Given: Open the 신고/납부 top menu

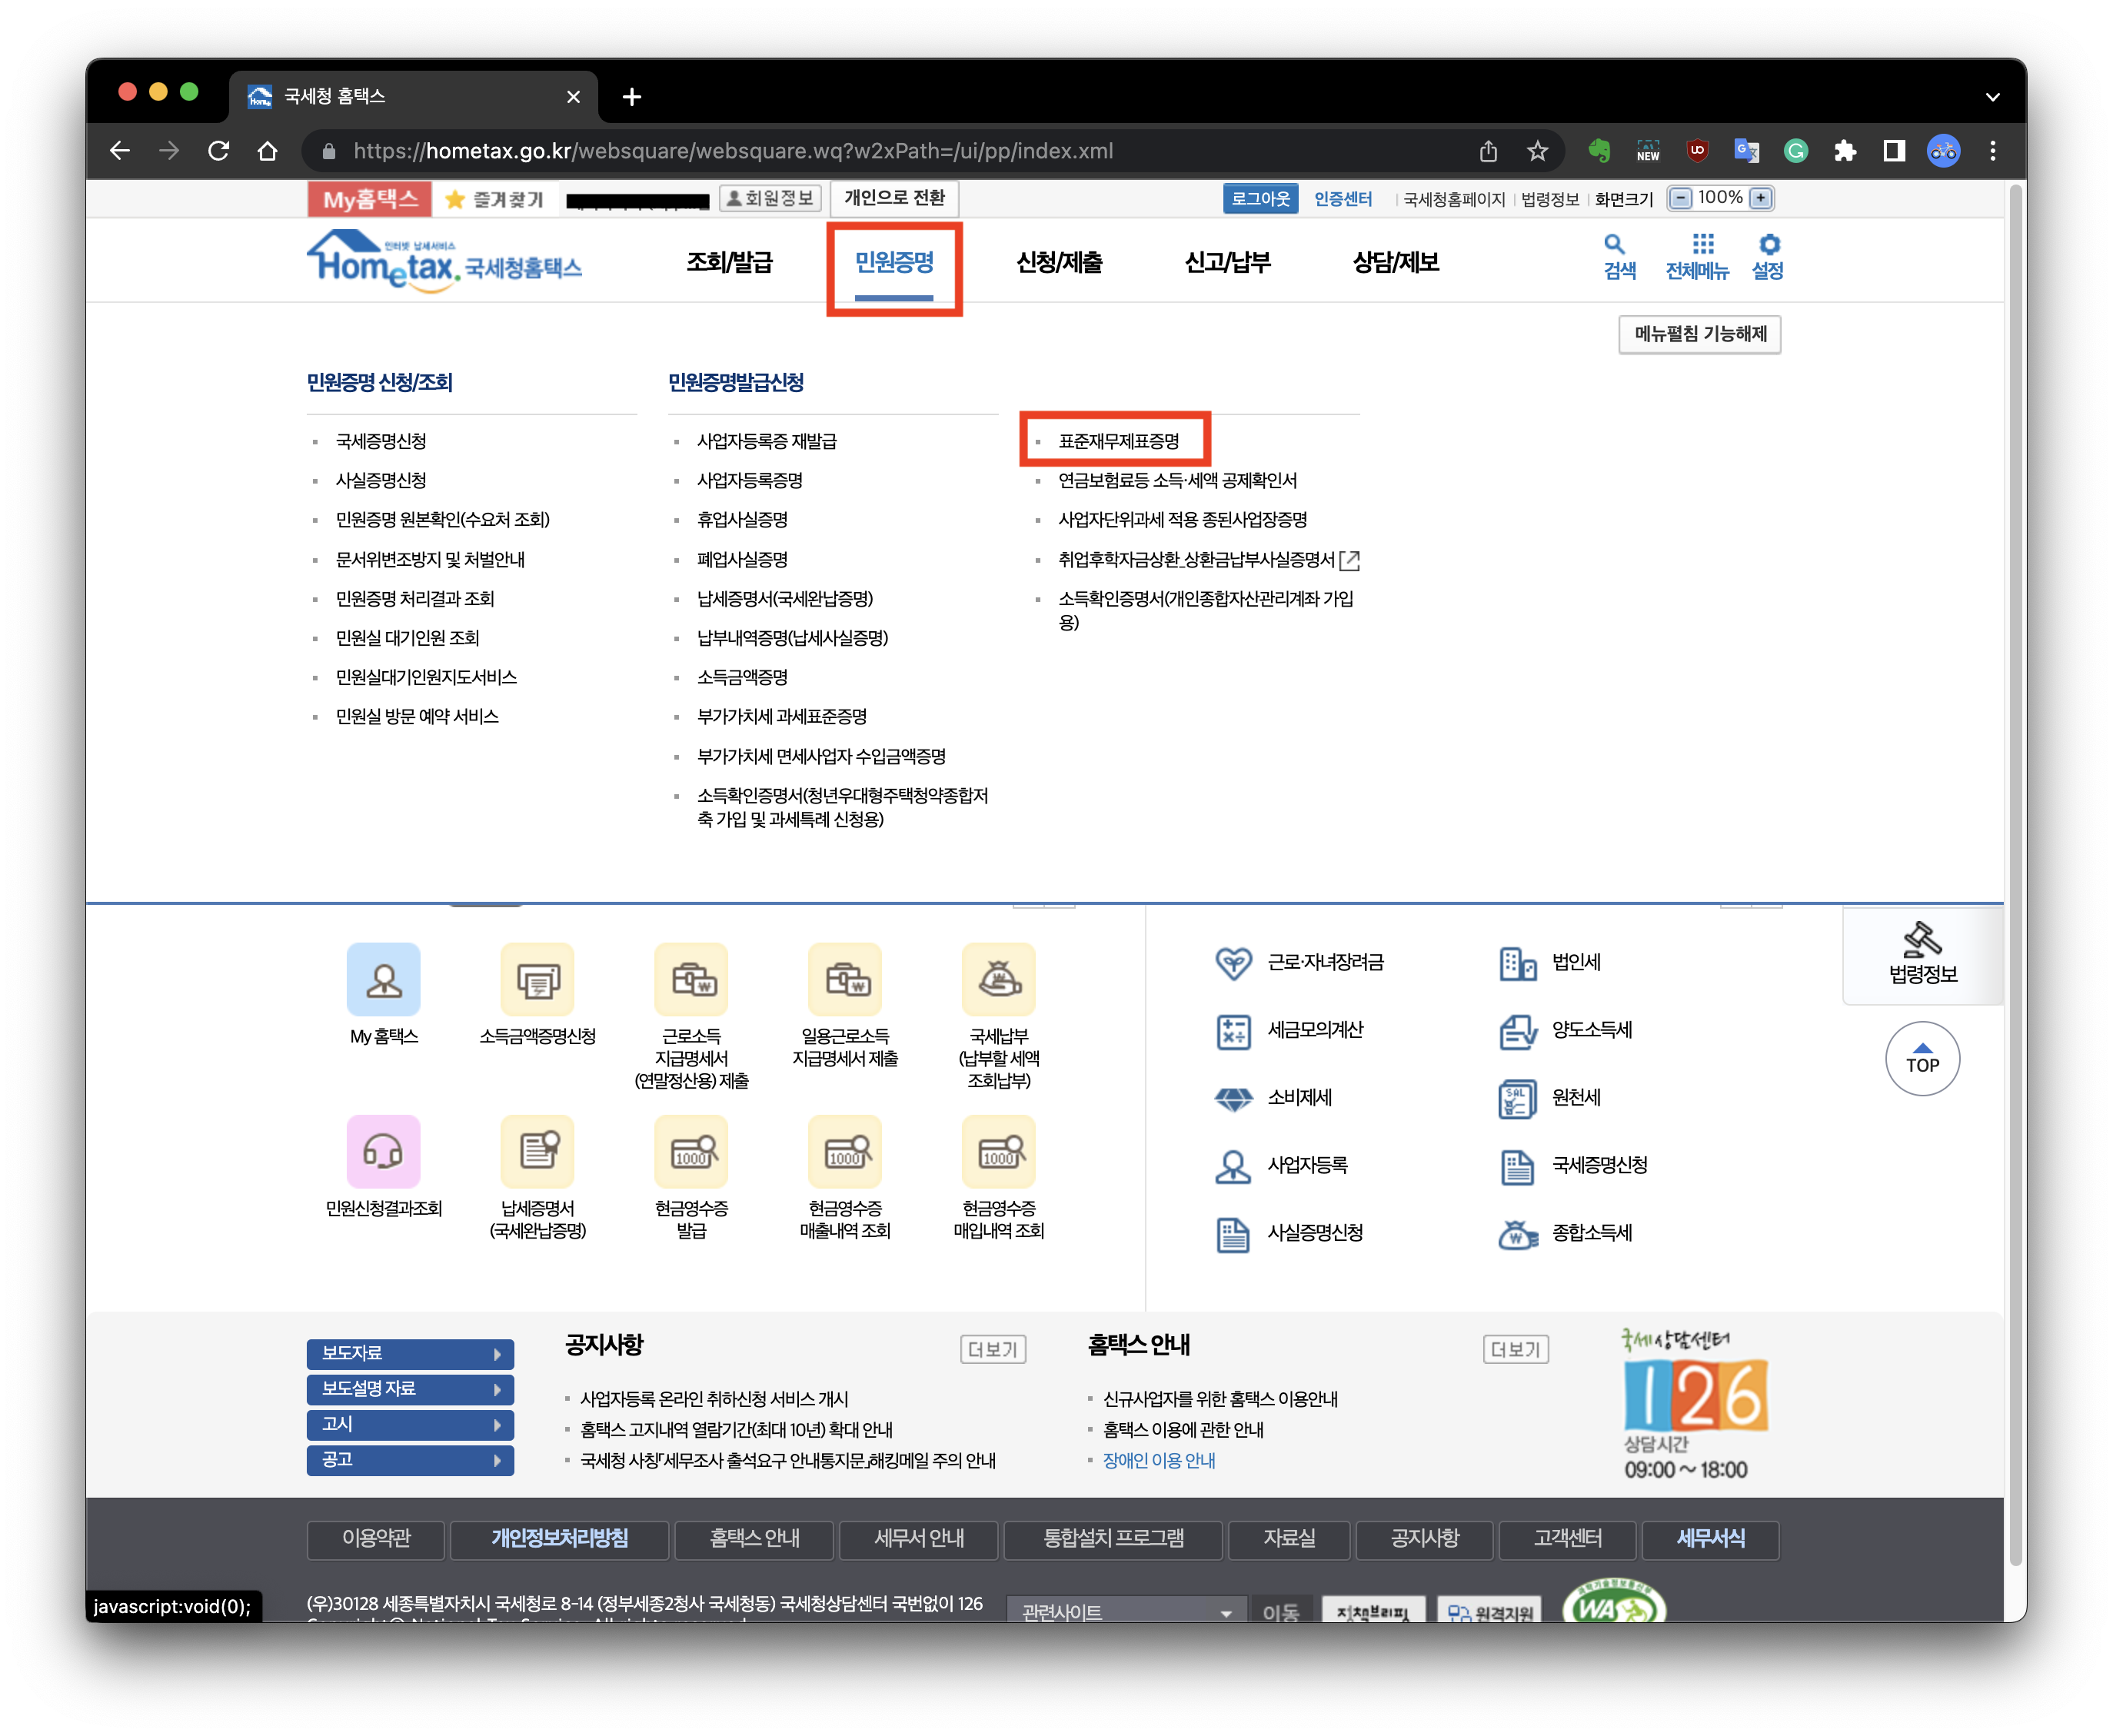Looking at the screenshot, I should [x=1227, y=263].
